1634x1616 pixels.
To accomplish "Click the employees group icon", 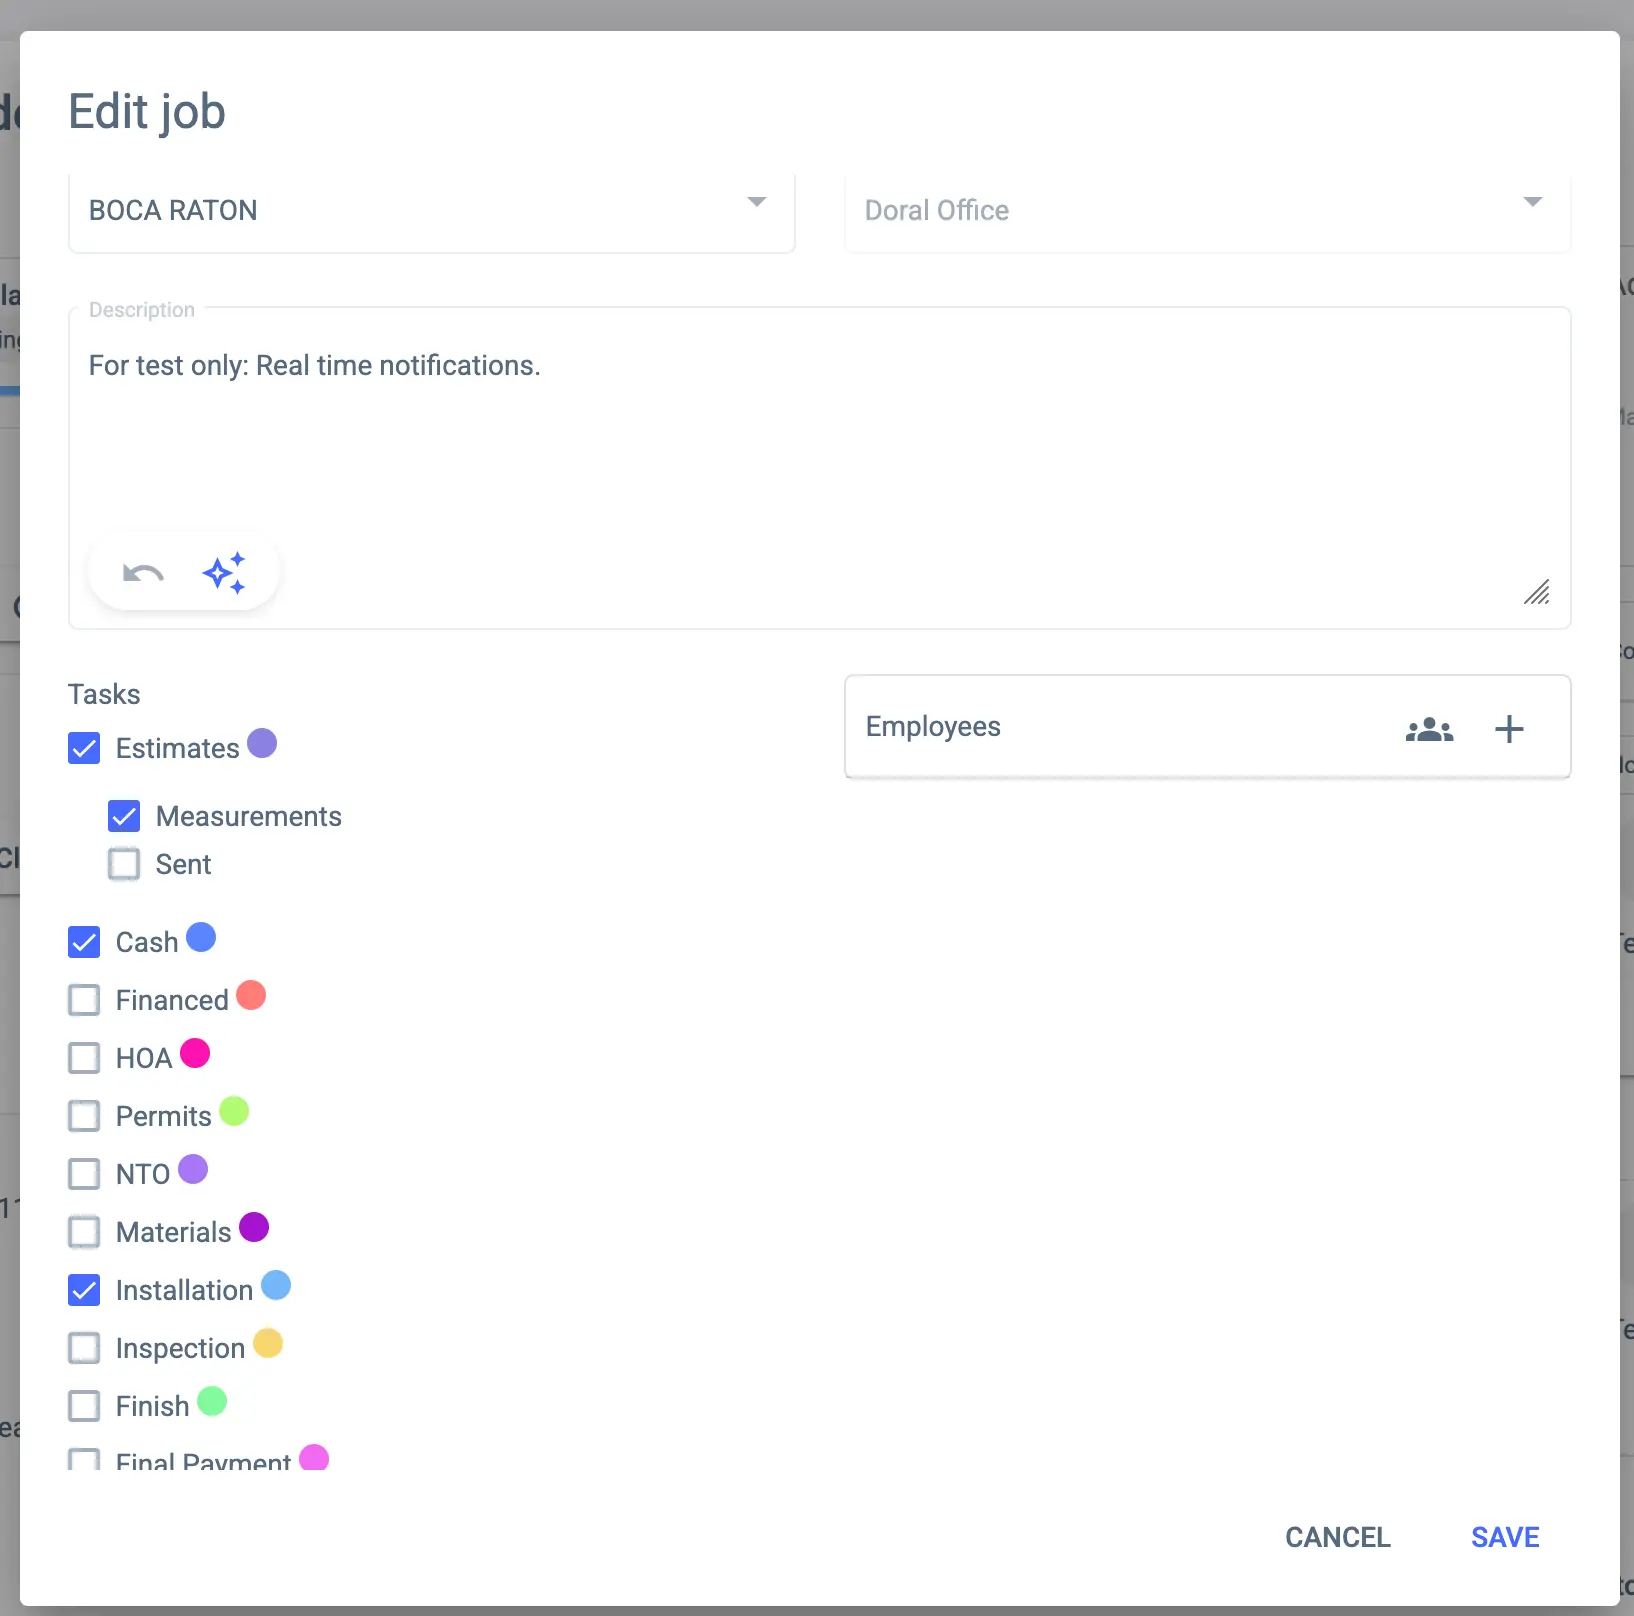I will (x=1429, y=729).
